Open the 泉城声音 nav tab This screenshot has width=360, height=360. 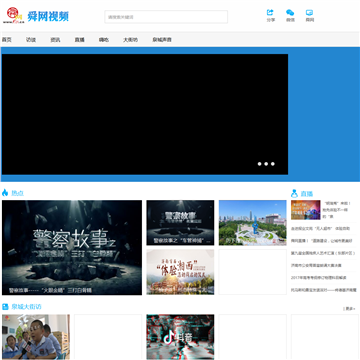[x=162, y=40]
